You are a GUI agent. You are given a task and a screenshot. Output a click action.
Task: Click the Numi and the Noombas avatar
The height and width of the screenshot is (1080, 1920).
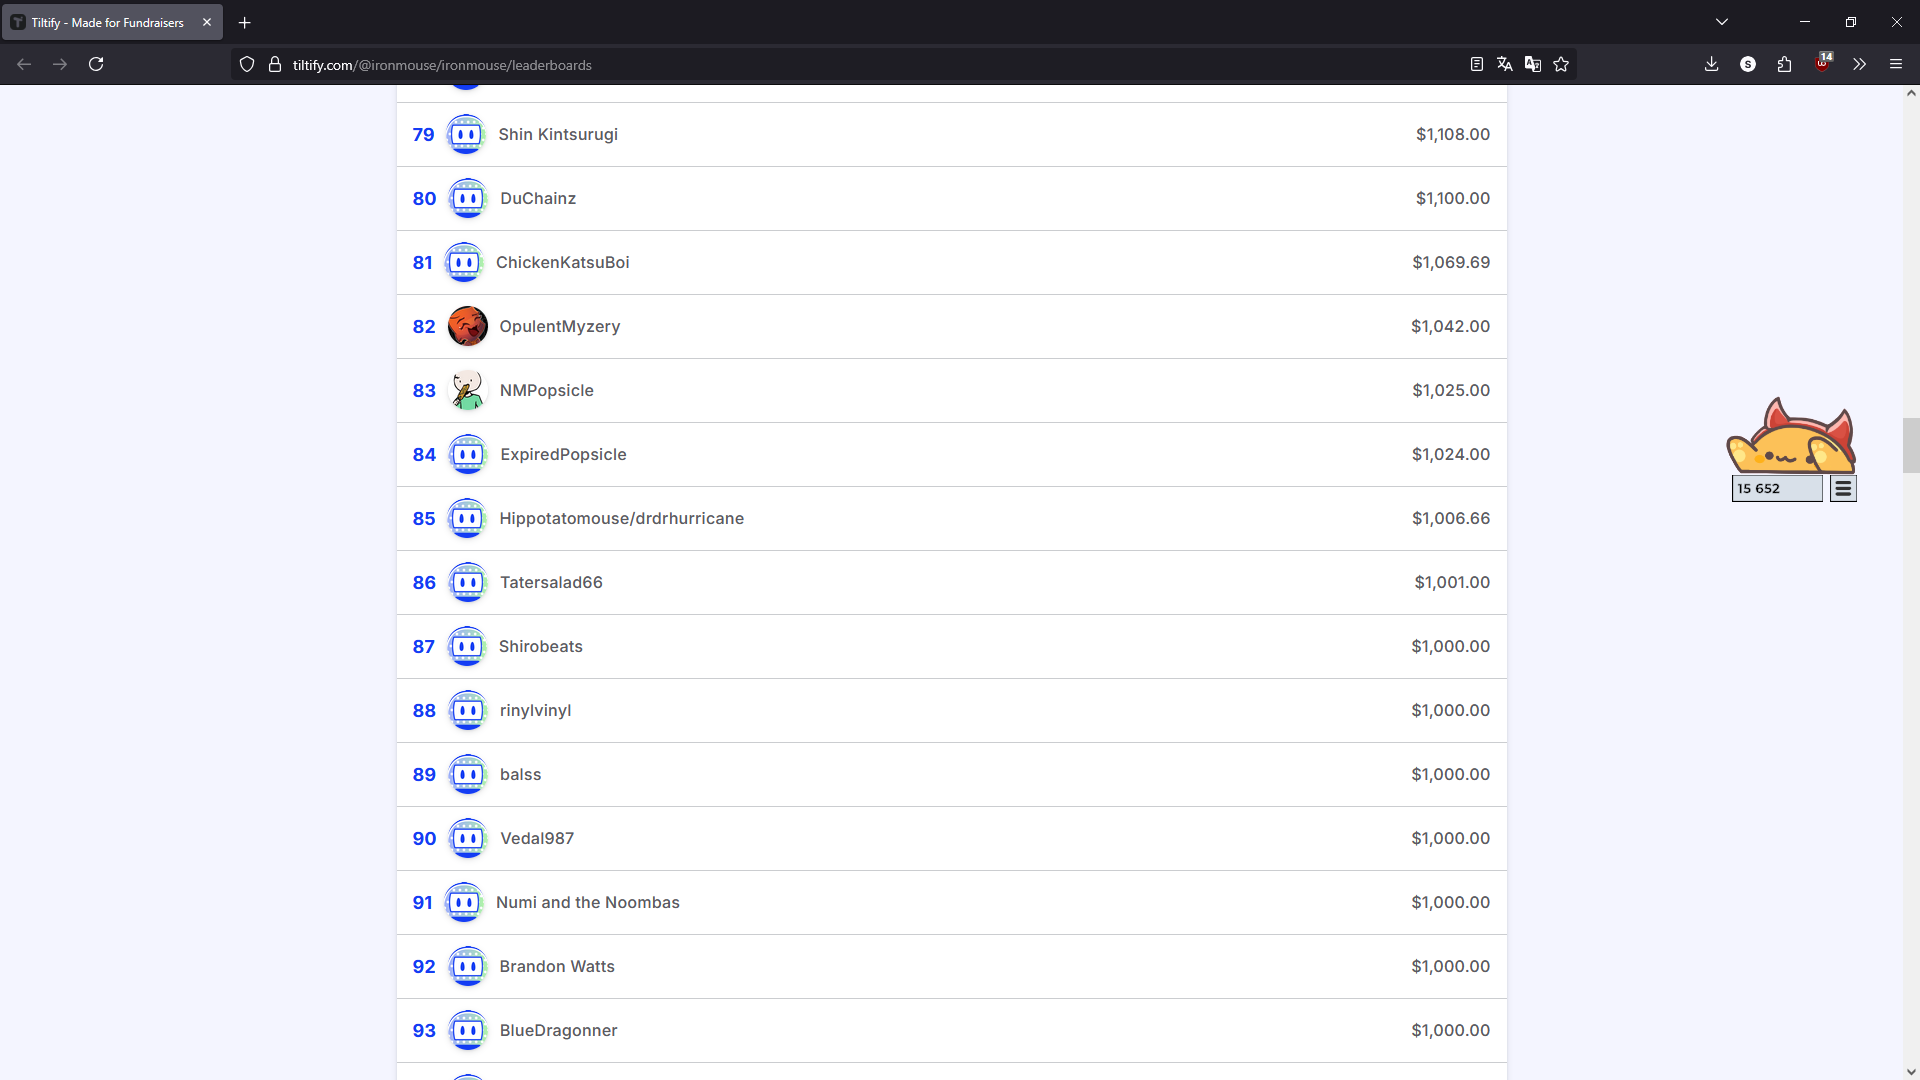coord(464,902)
